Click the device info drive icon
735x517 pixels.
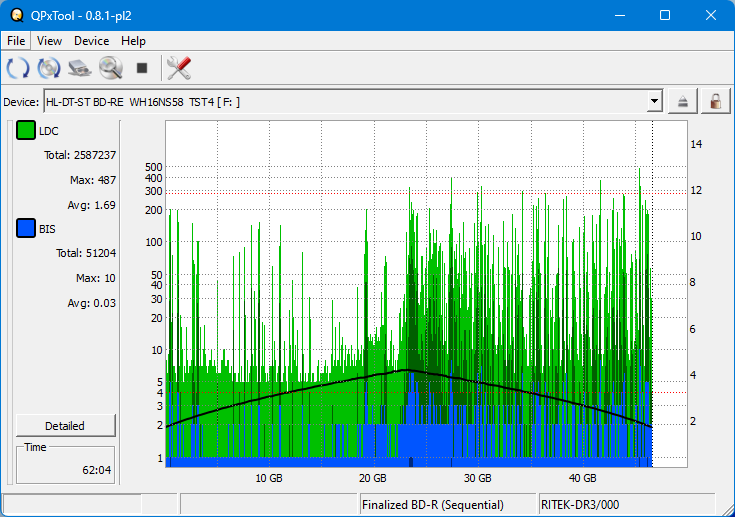pyautogui.click(x=80, y=68)
